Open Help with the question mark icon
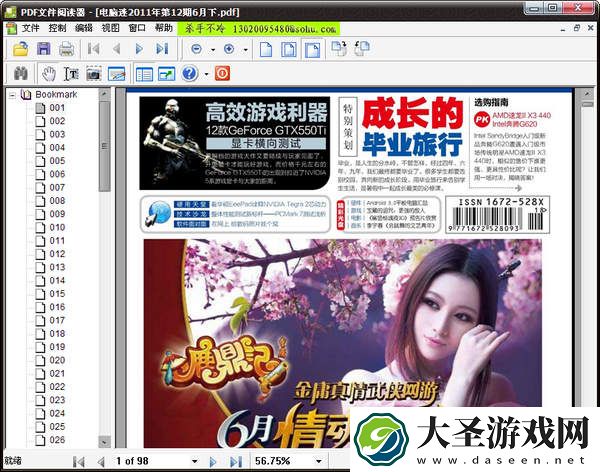 tap(190, 73)
